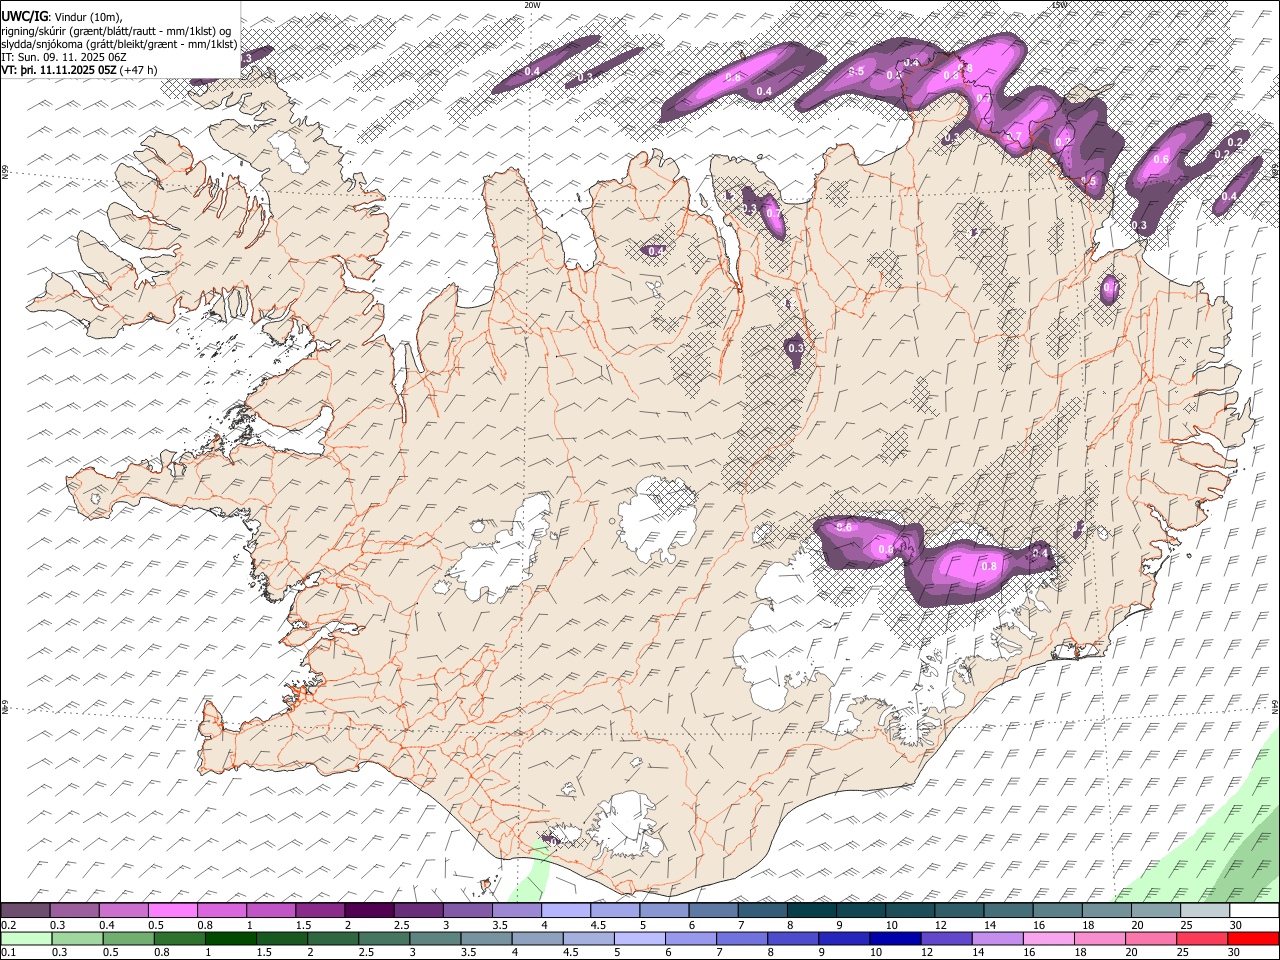1280x960 pixels.
Task: Select the royal blue 9 swatch, bottom row
Action: coord(843,938)
